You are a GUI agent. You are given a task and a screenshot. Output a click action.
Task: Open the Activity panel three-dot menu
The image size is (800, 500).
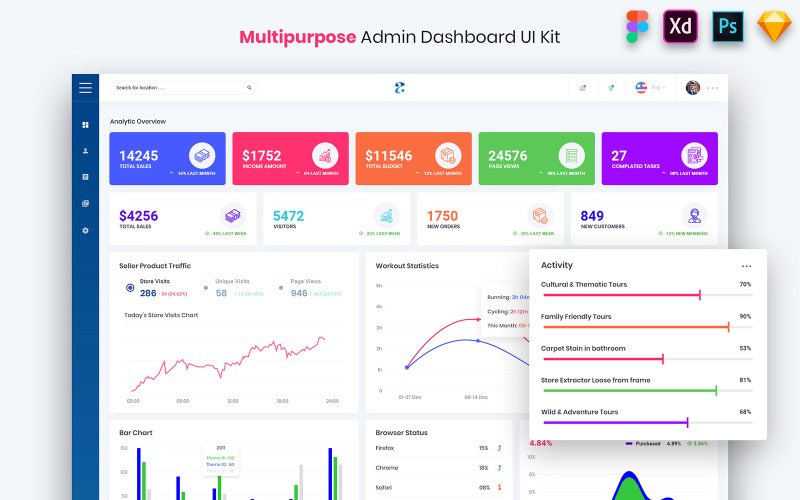tap(746, 266)
